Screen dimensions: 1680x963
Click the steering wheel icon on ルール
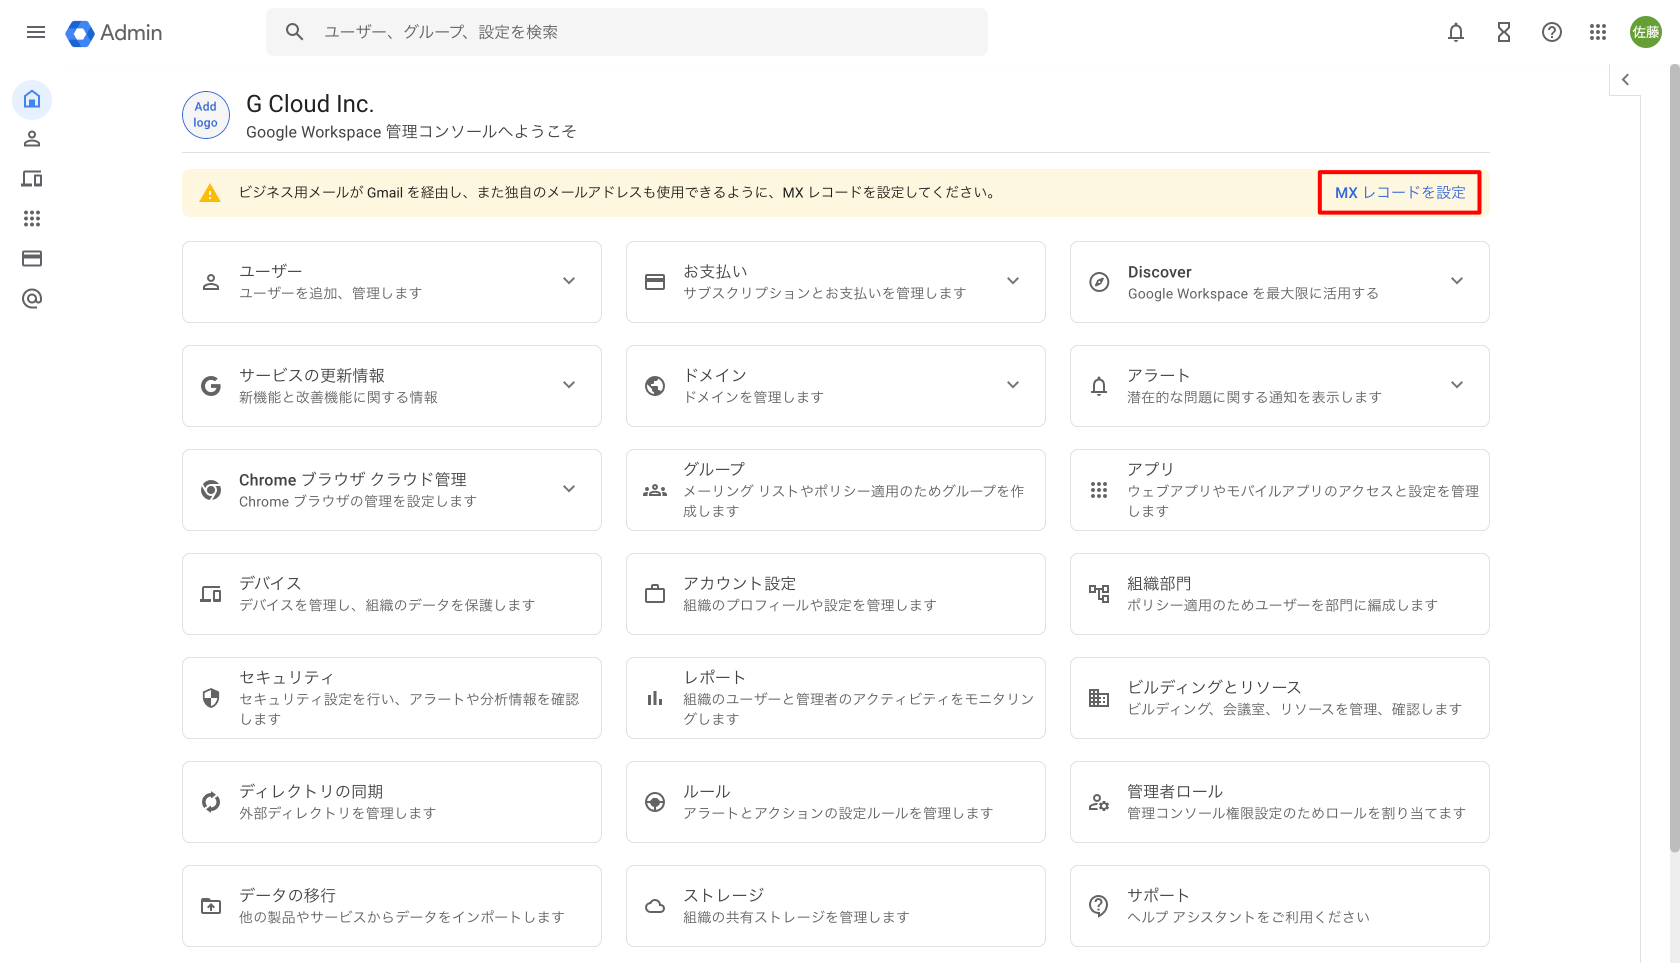point(655,802)
